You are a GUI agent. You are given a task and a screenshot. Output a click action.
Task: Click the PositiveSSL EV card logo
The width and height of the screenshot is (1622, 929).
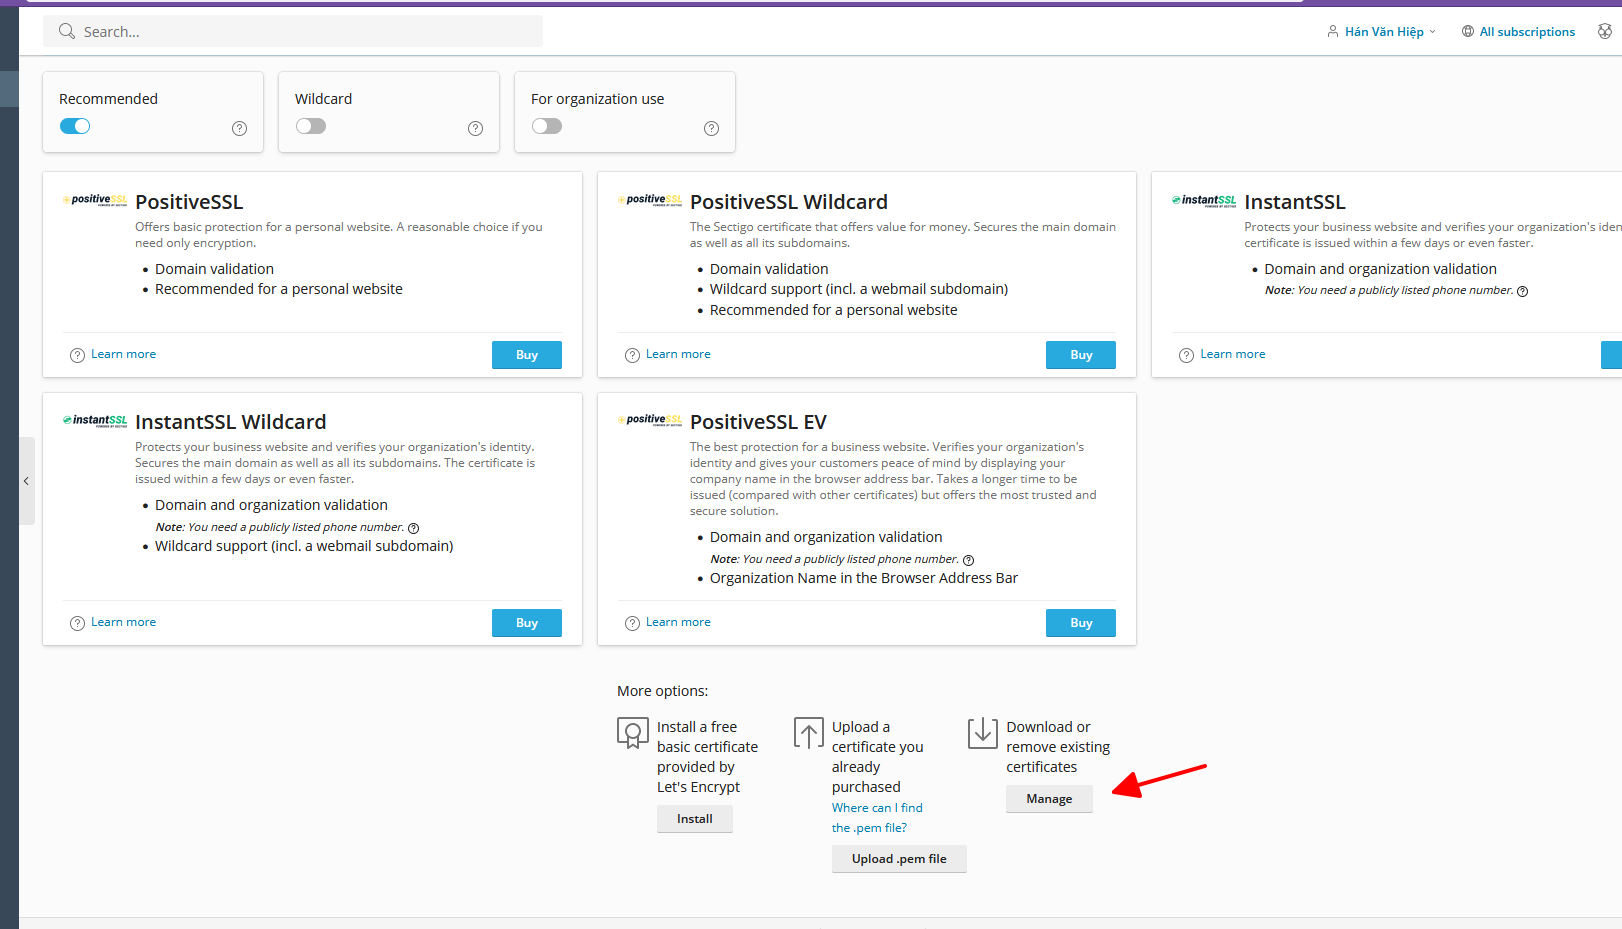click(x=650, y=420)
